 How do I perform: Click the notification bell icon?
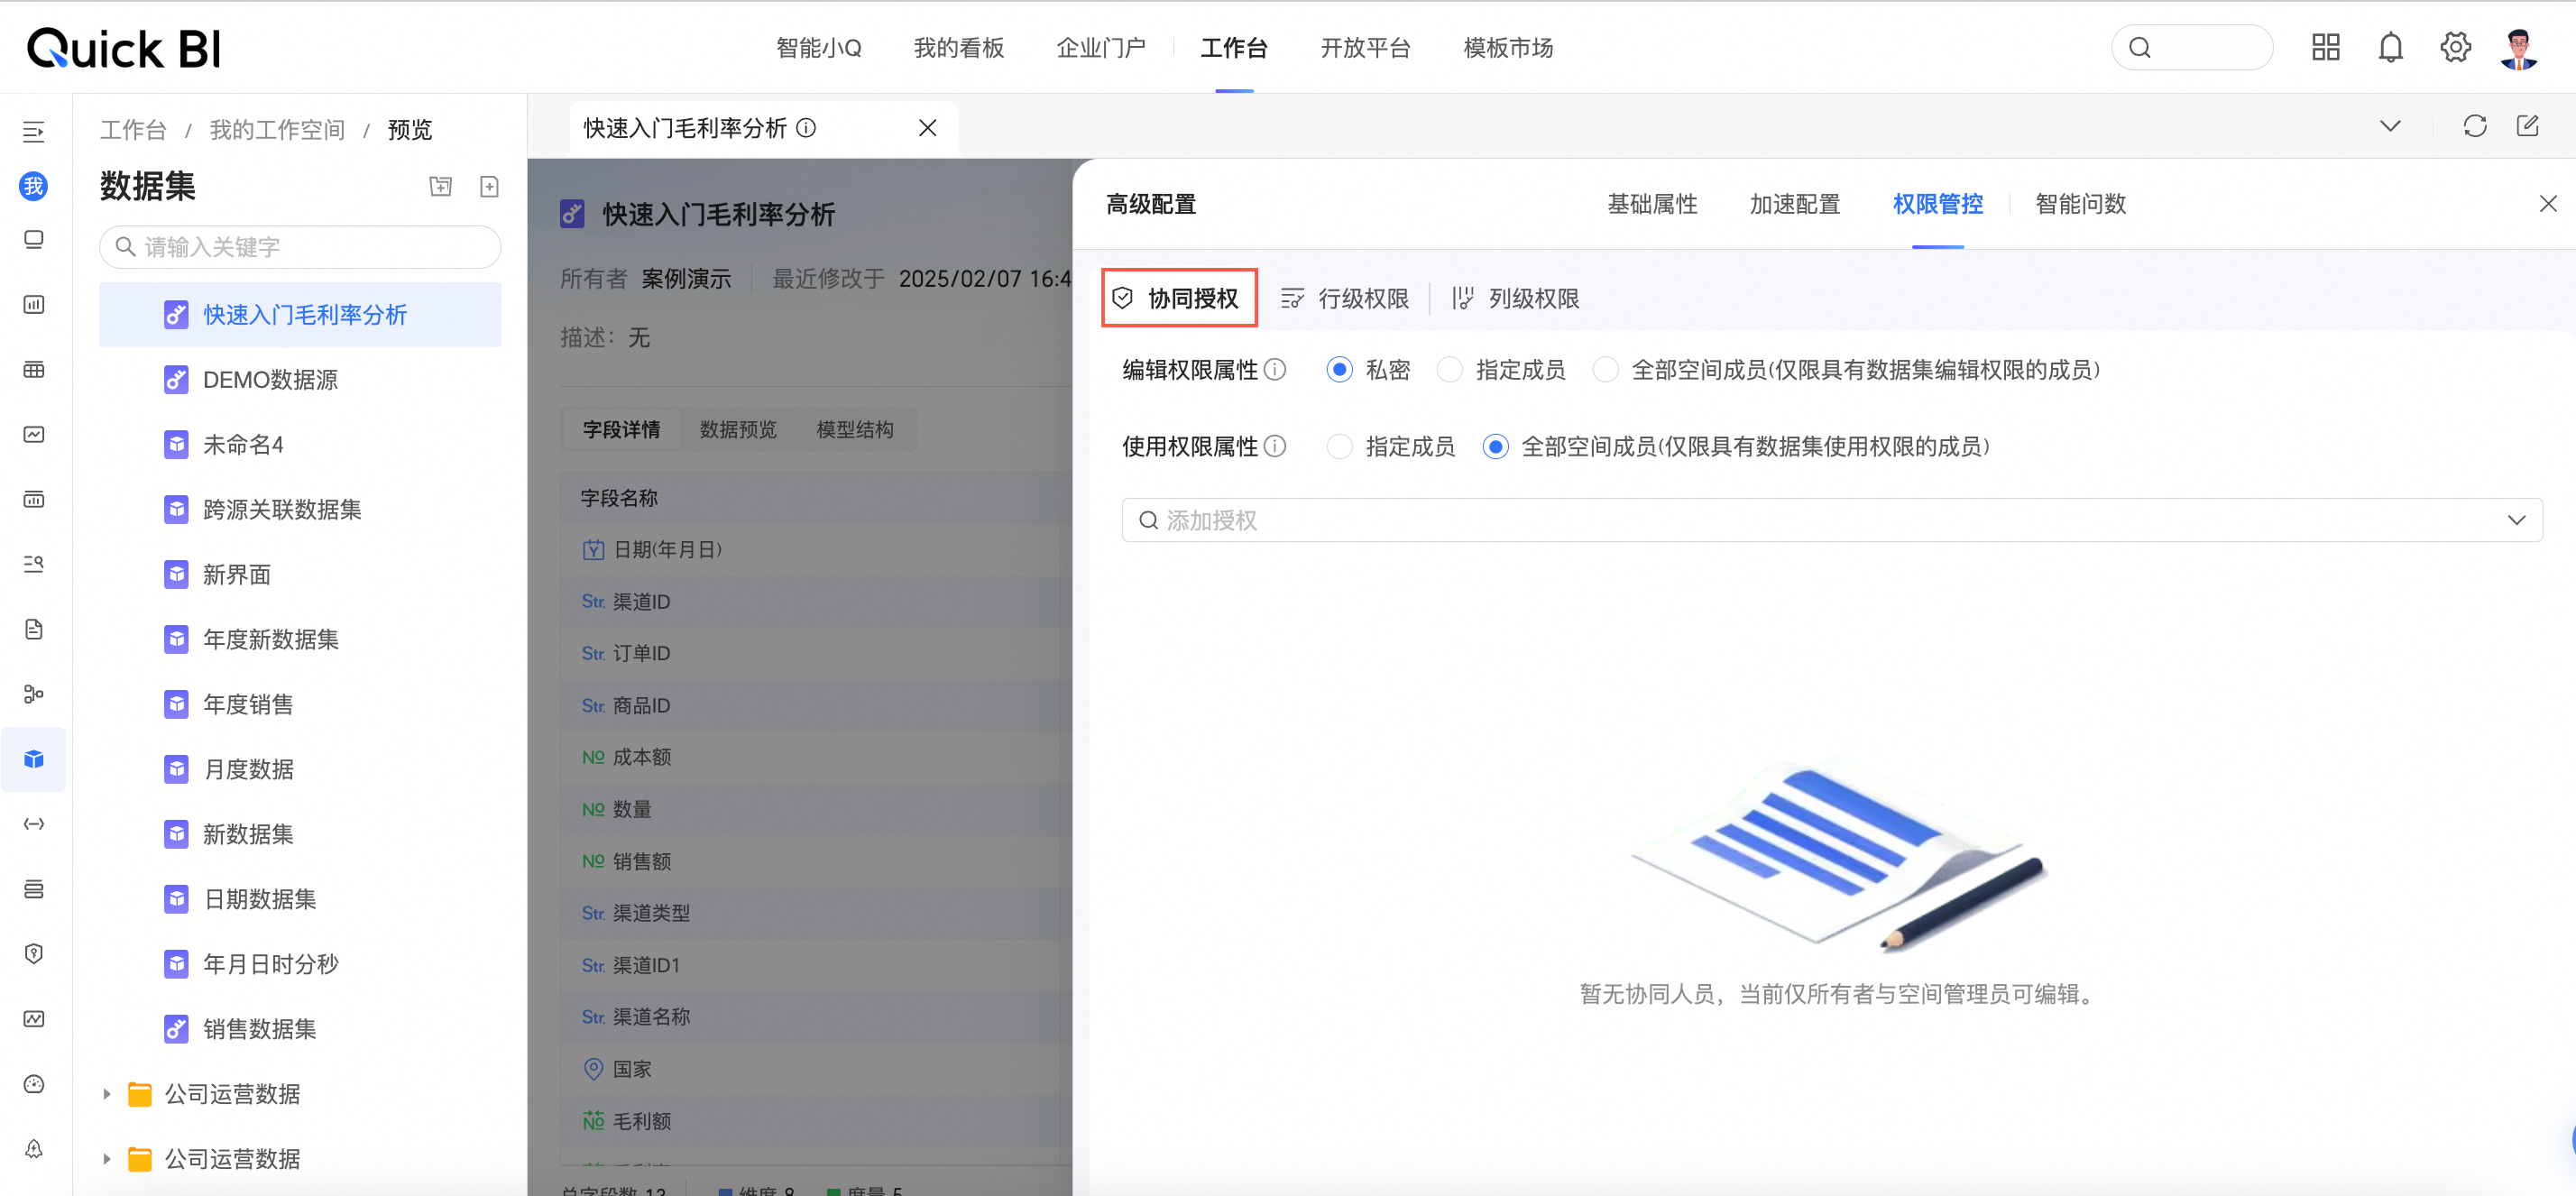2390,48
